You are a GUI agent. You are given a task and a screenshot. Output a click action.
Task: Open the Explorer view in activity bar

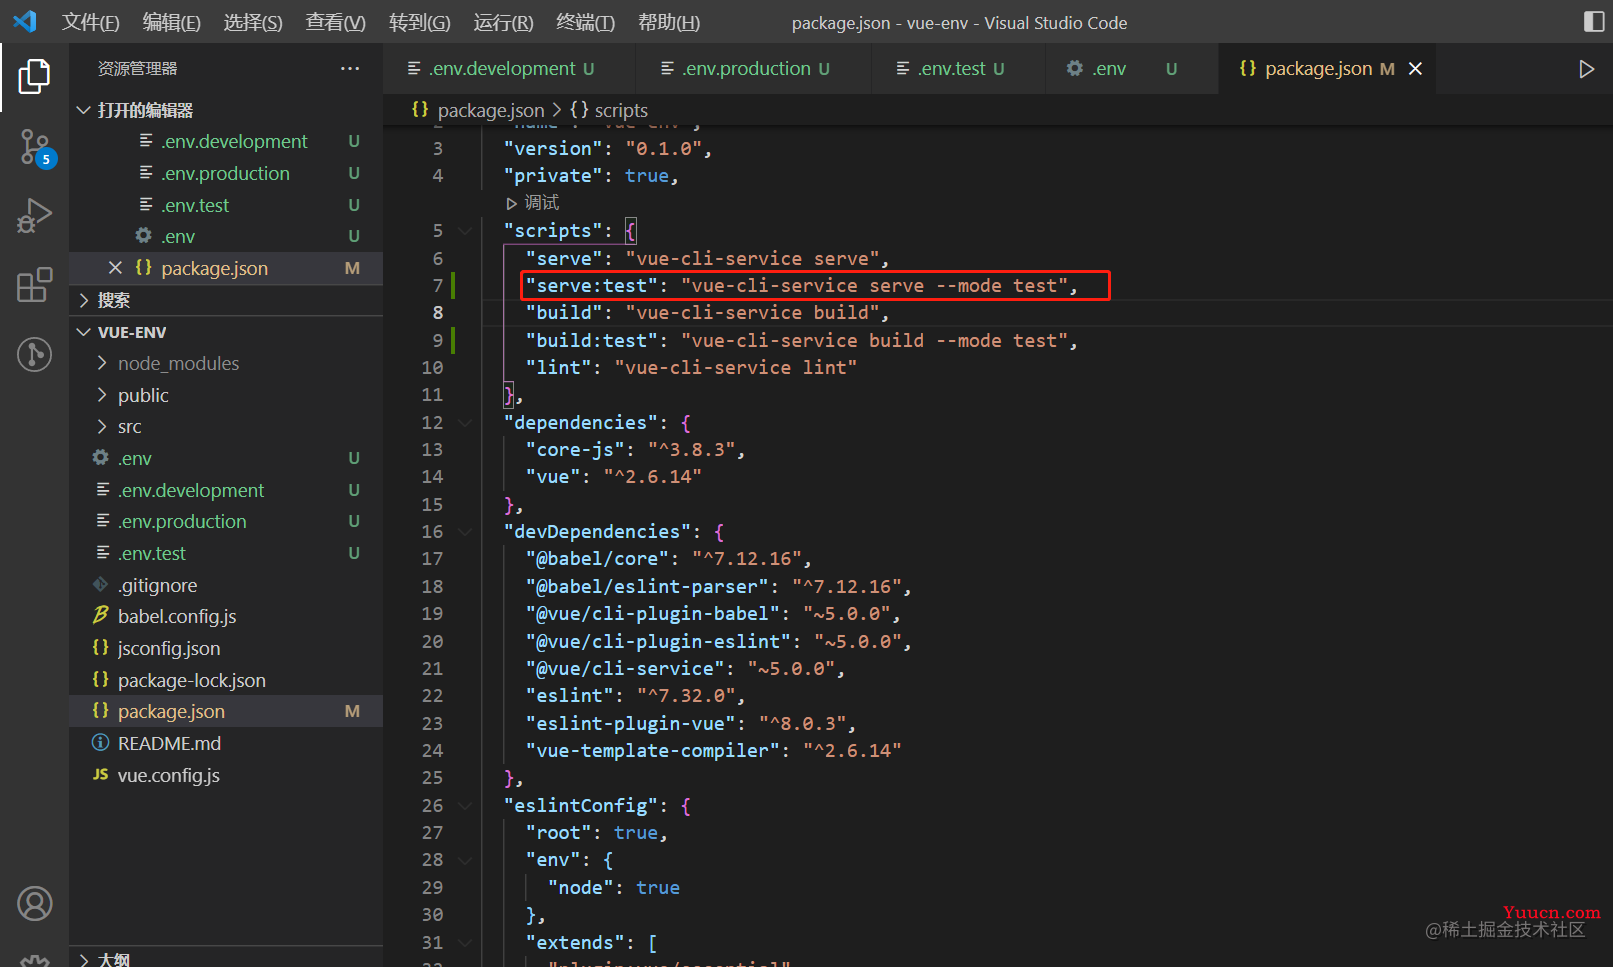(x=34, y=76)
